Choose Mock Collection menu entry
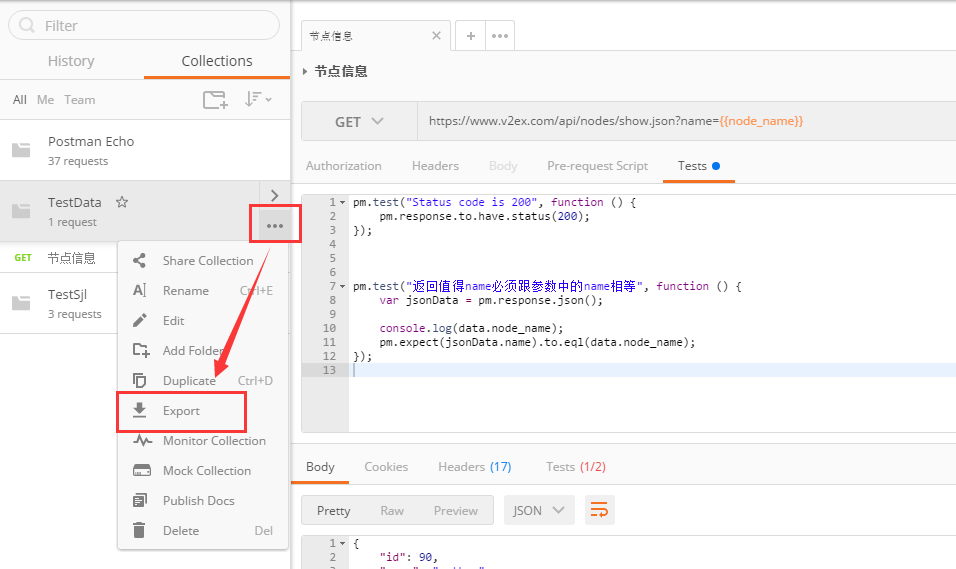The height and width of the screenshot is (569, 956). [x=202, y=470]
